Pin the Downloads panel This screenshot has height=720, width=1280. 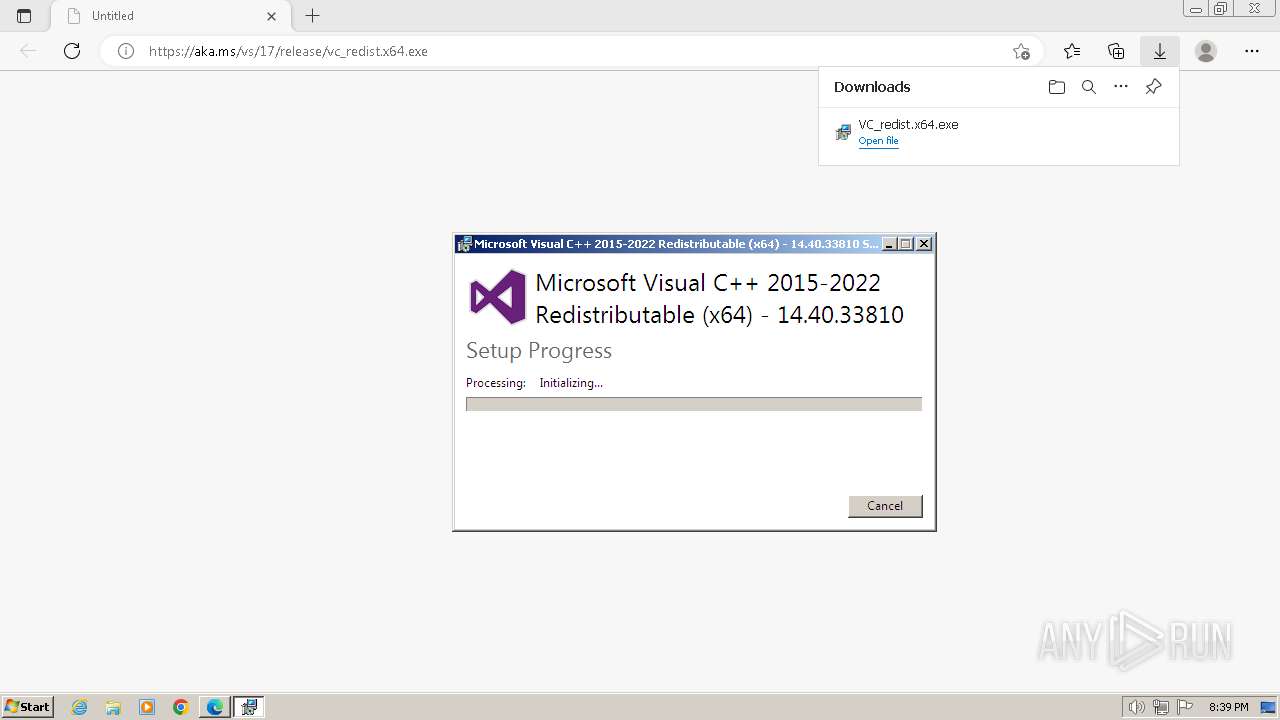pyautogui.click(x=1153, y=87)
